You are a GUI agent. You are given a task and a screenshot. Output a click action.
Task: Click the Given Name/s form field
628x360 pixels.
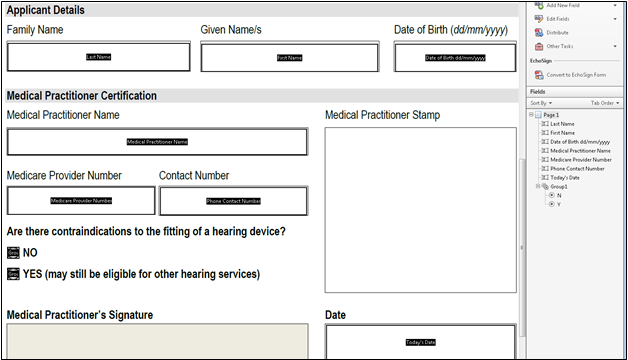(290, 57)
